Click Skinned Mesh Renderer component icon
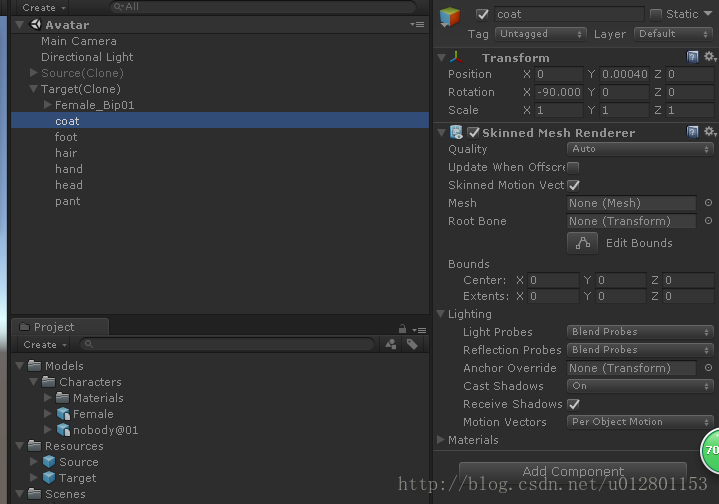719x504 pixels. (456, 133)
